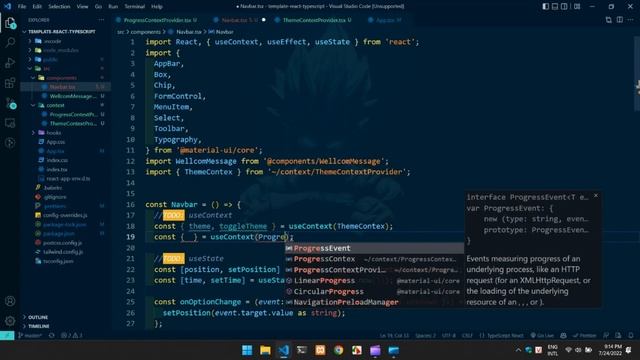This screenshot has height=360, width=640.
Task: Select LinearProgress suggestion
Action: pyautogui.click(x=374, y=281)
